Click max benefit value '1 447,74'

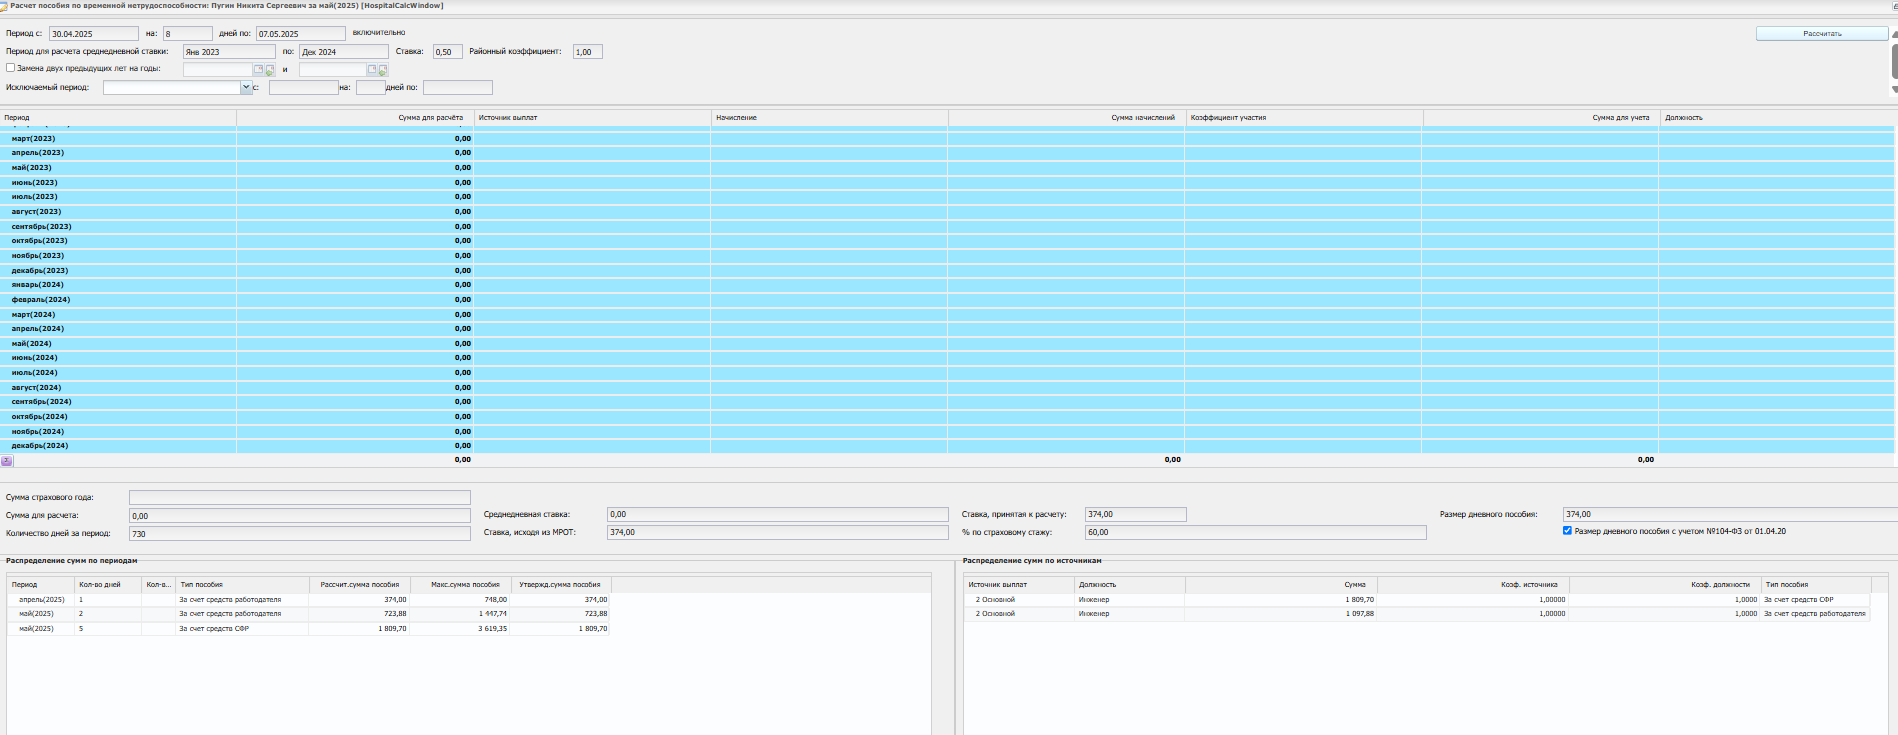492,614
